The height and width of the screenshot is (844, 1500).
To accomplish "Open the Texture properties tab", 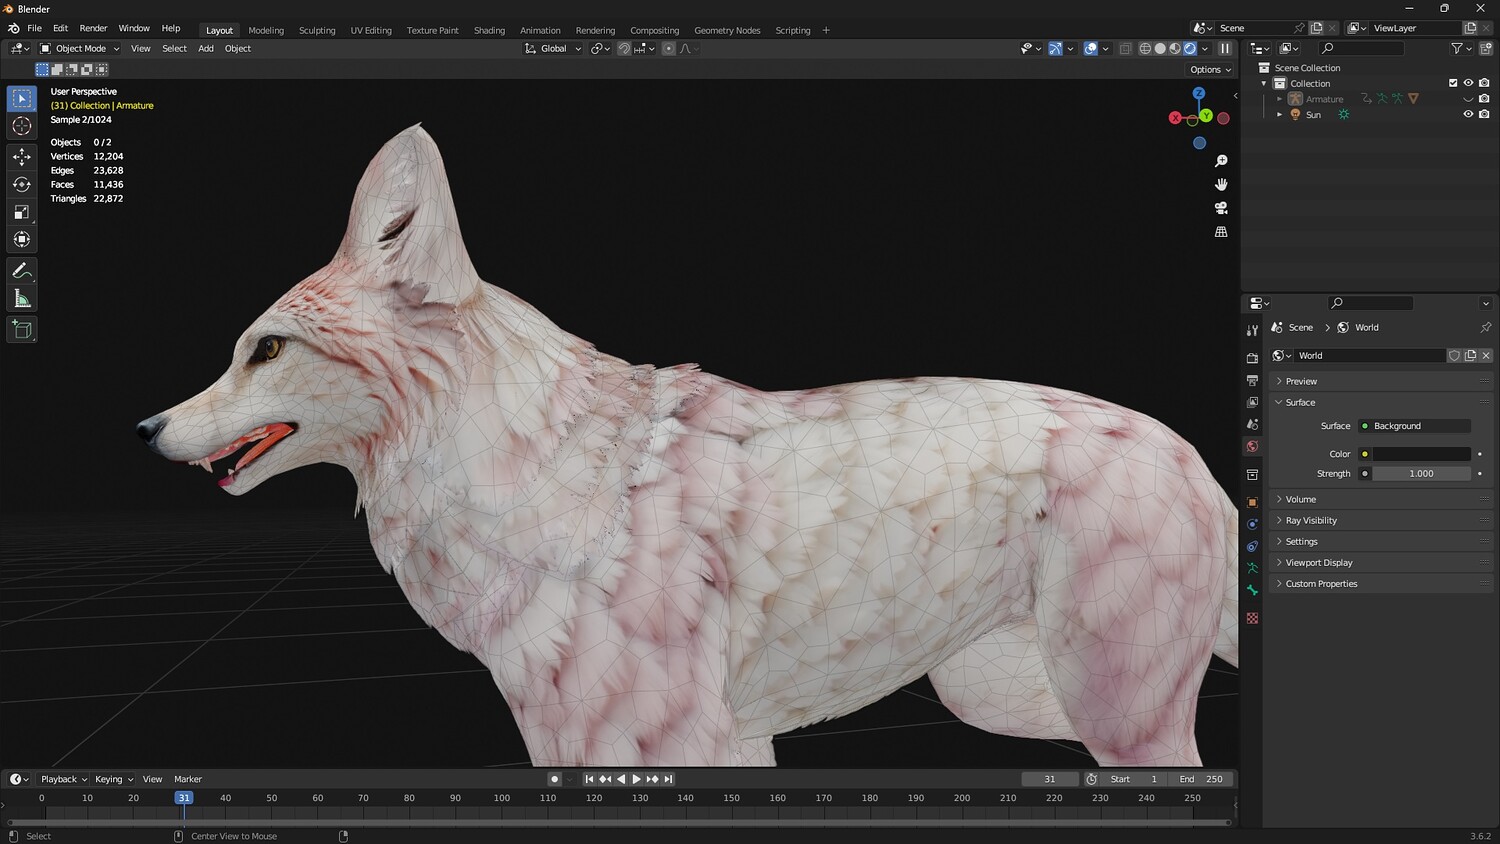I will click(1252, 618).
